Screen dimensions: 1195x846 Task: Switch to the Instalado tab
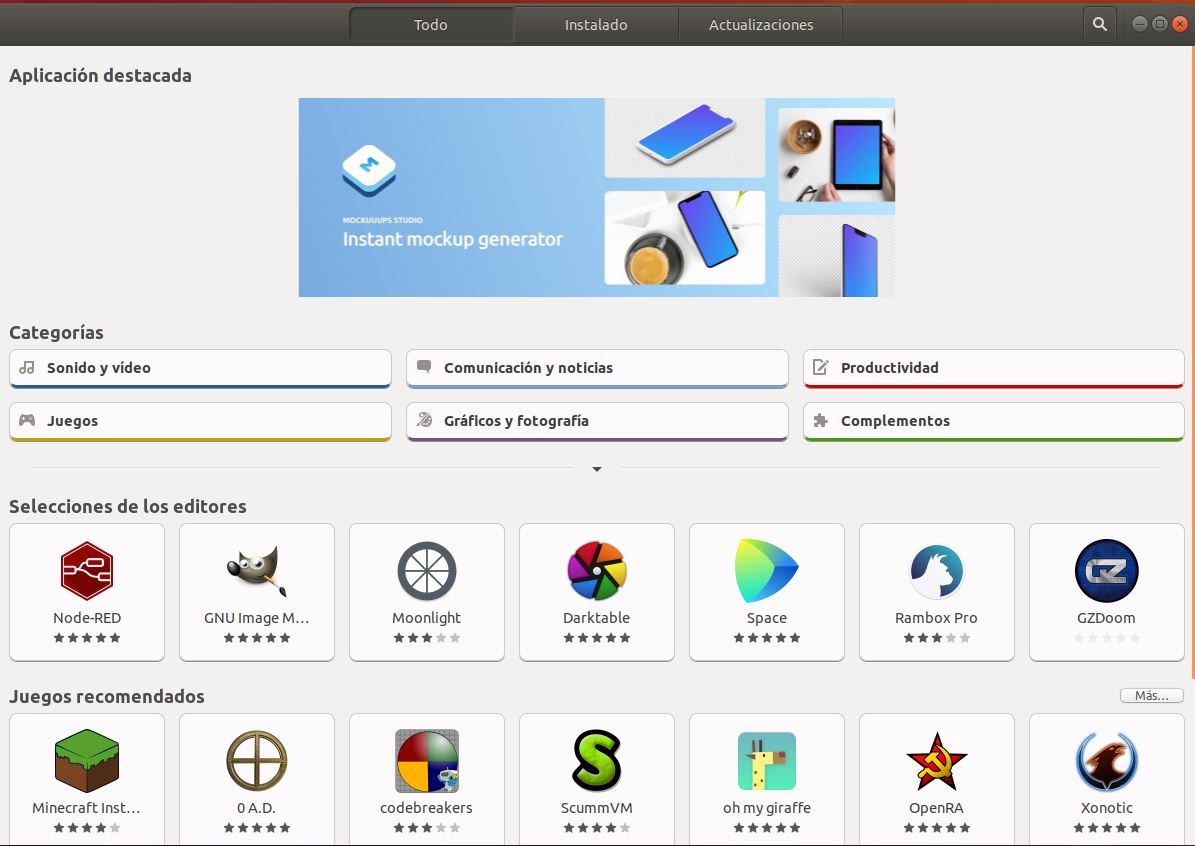tap(596, 24)
